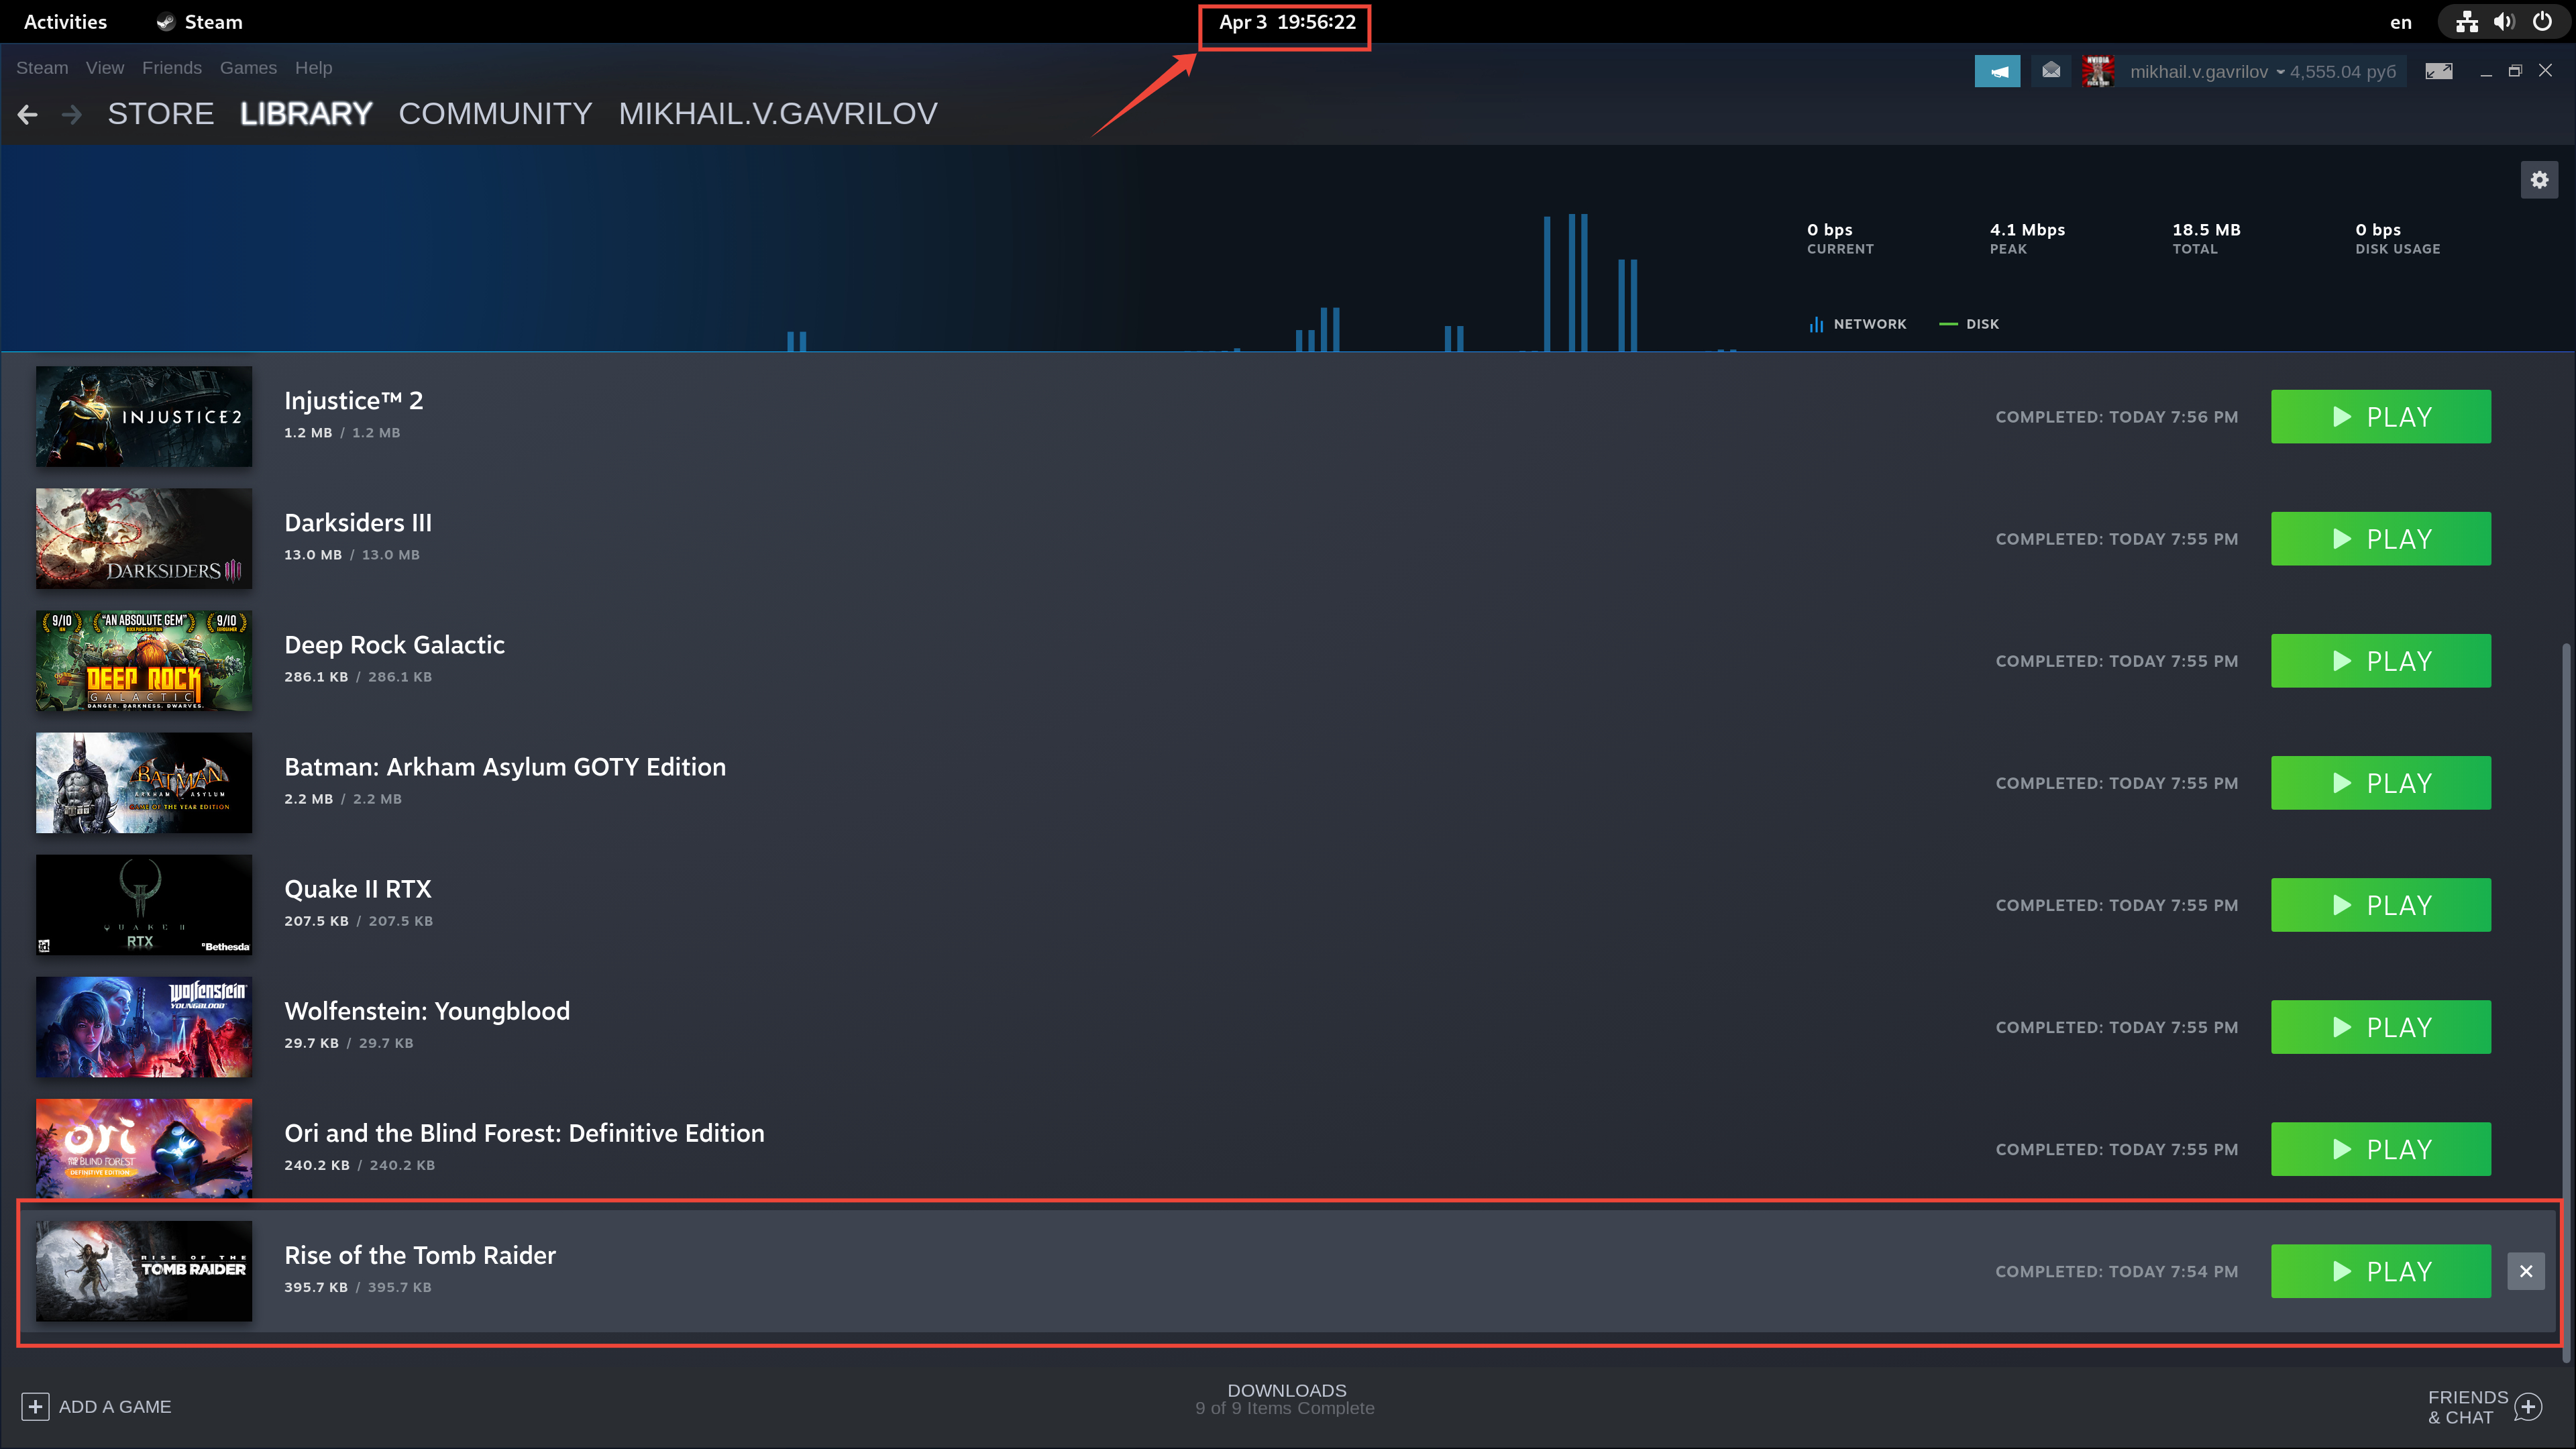Click the Steam logo in the top bar

[x=166, y=22]
